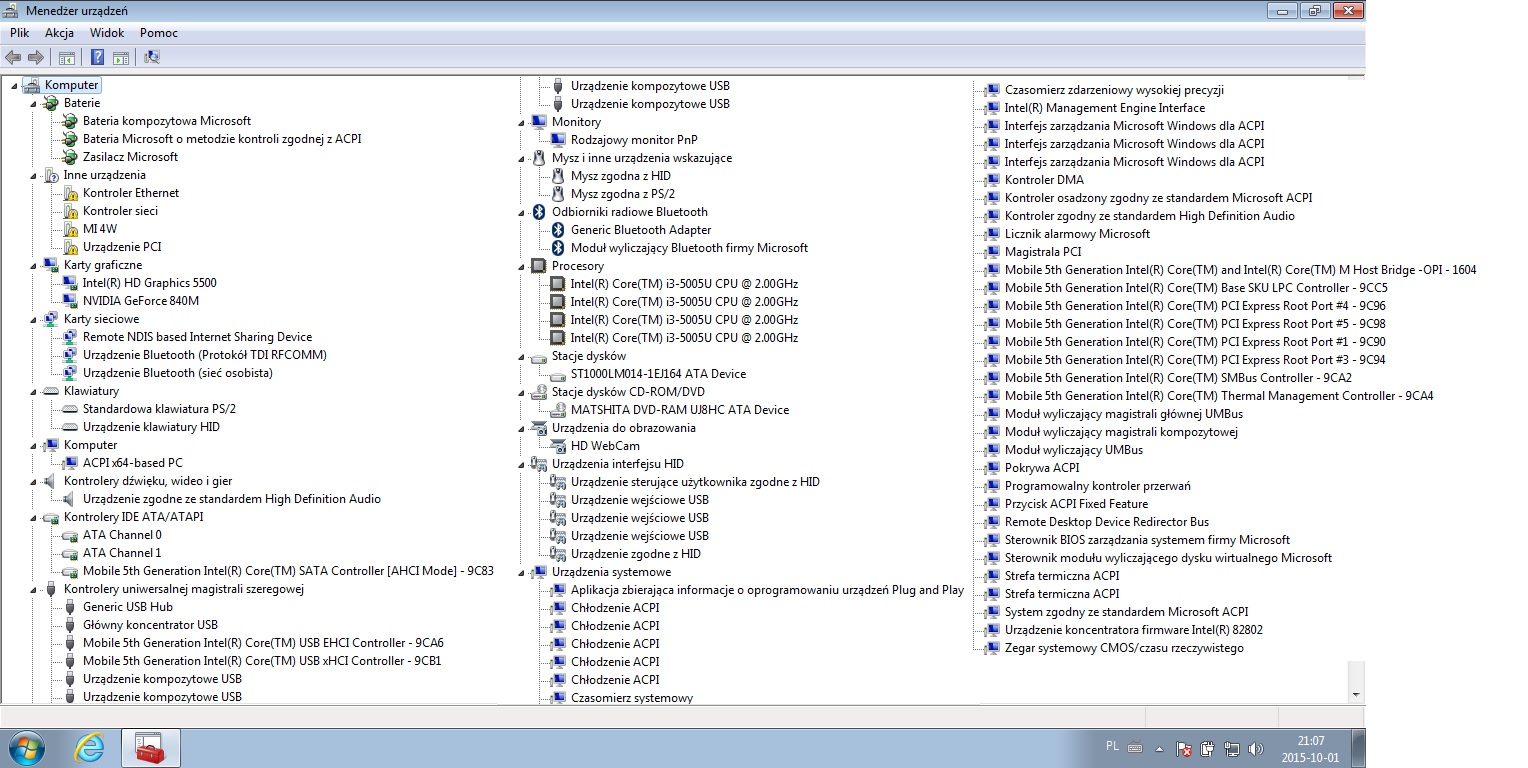Screen dimensions: 1528x768
Task: Click the keyboard icon of Standardowa klawiatura PS/2
Action: [x=70, y=409]
